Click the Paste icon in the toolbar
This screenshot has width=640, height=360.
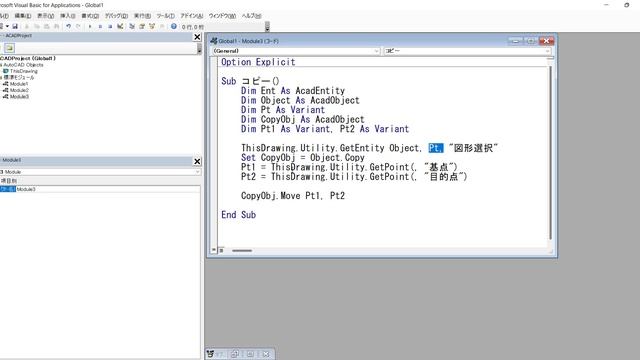47,27
